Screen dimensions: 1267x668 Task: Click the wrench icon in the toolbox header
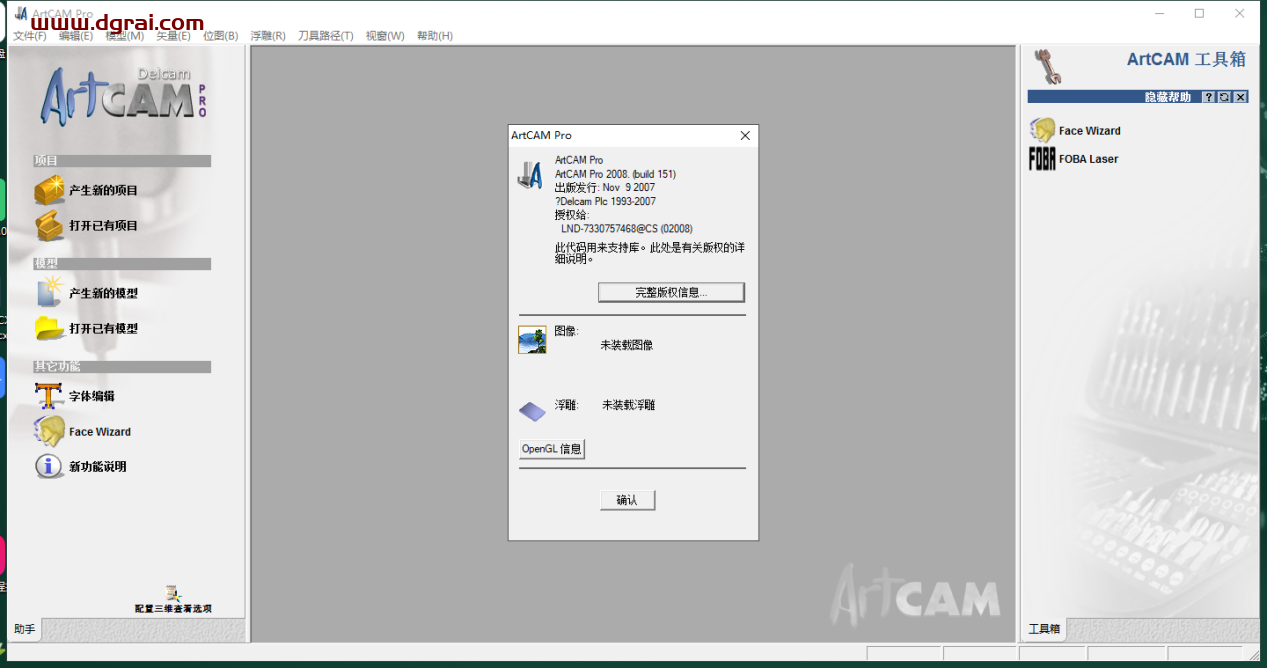click(x=1049, y=66)
